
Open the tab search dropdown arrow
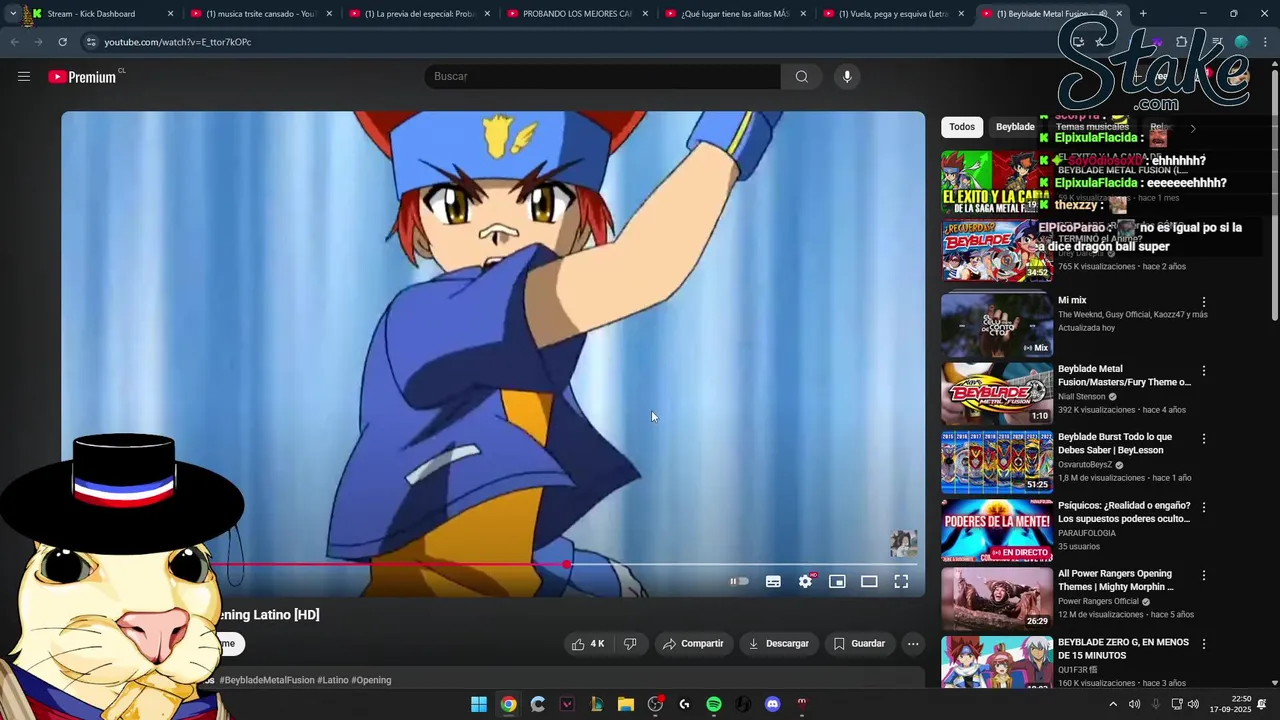12,14
